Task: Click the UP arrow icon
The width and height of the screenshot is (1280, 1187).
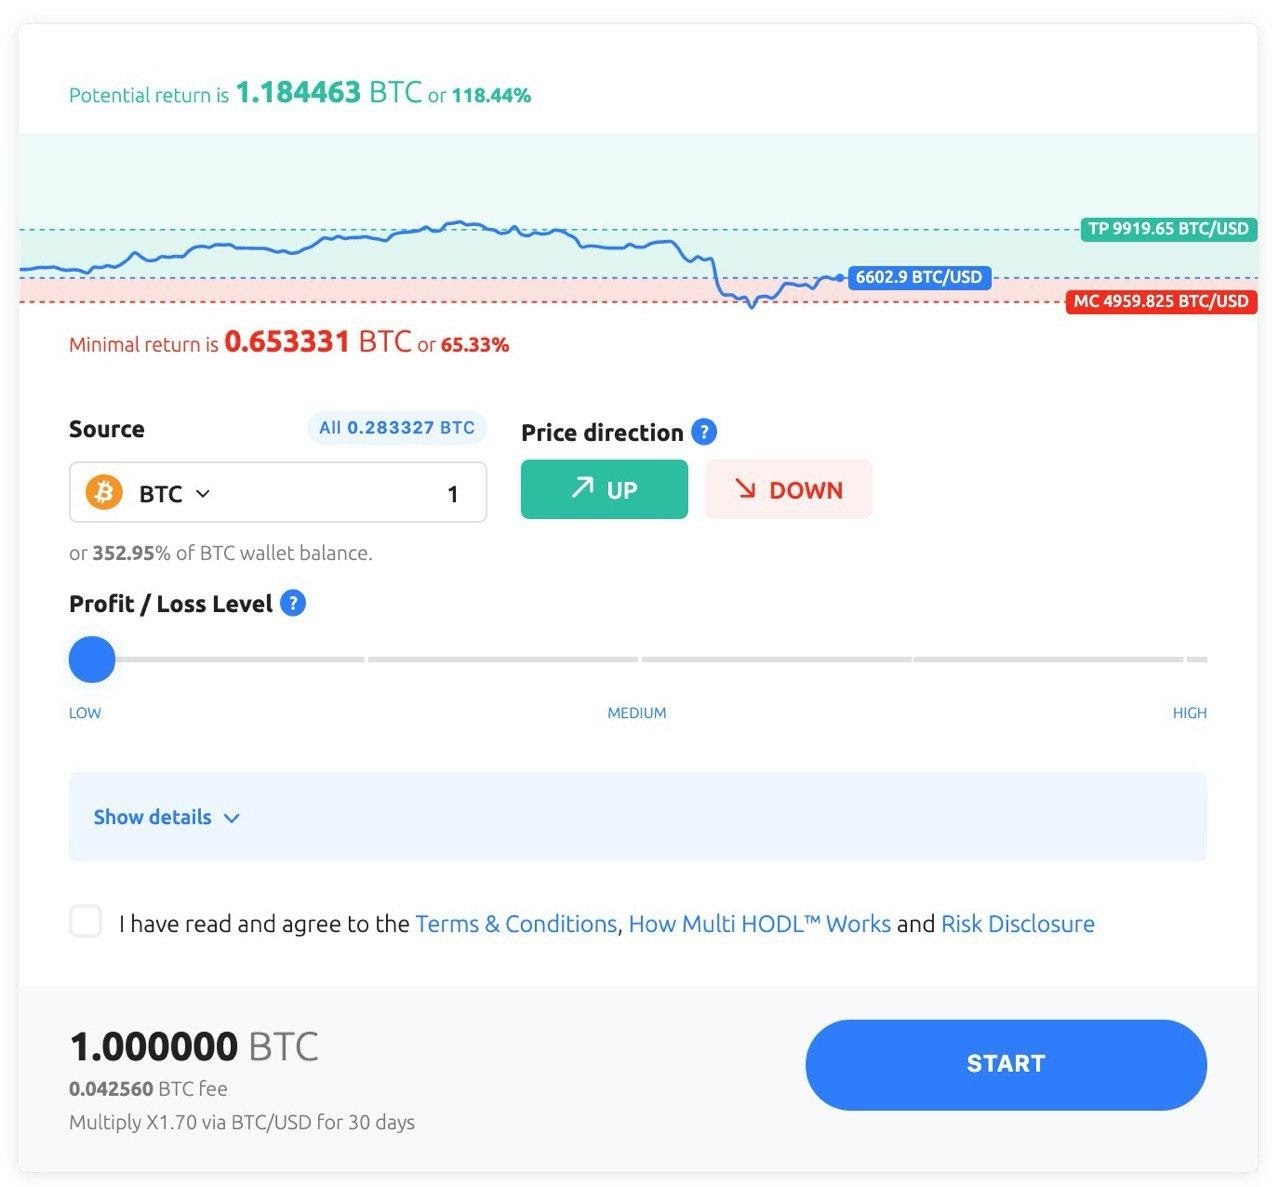Action: (582, 488)
